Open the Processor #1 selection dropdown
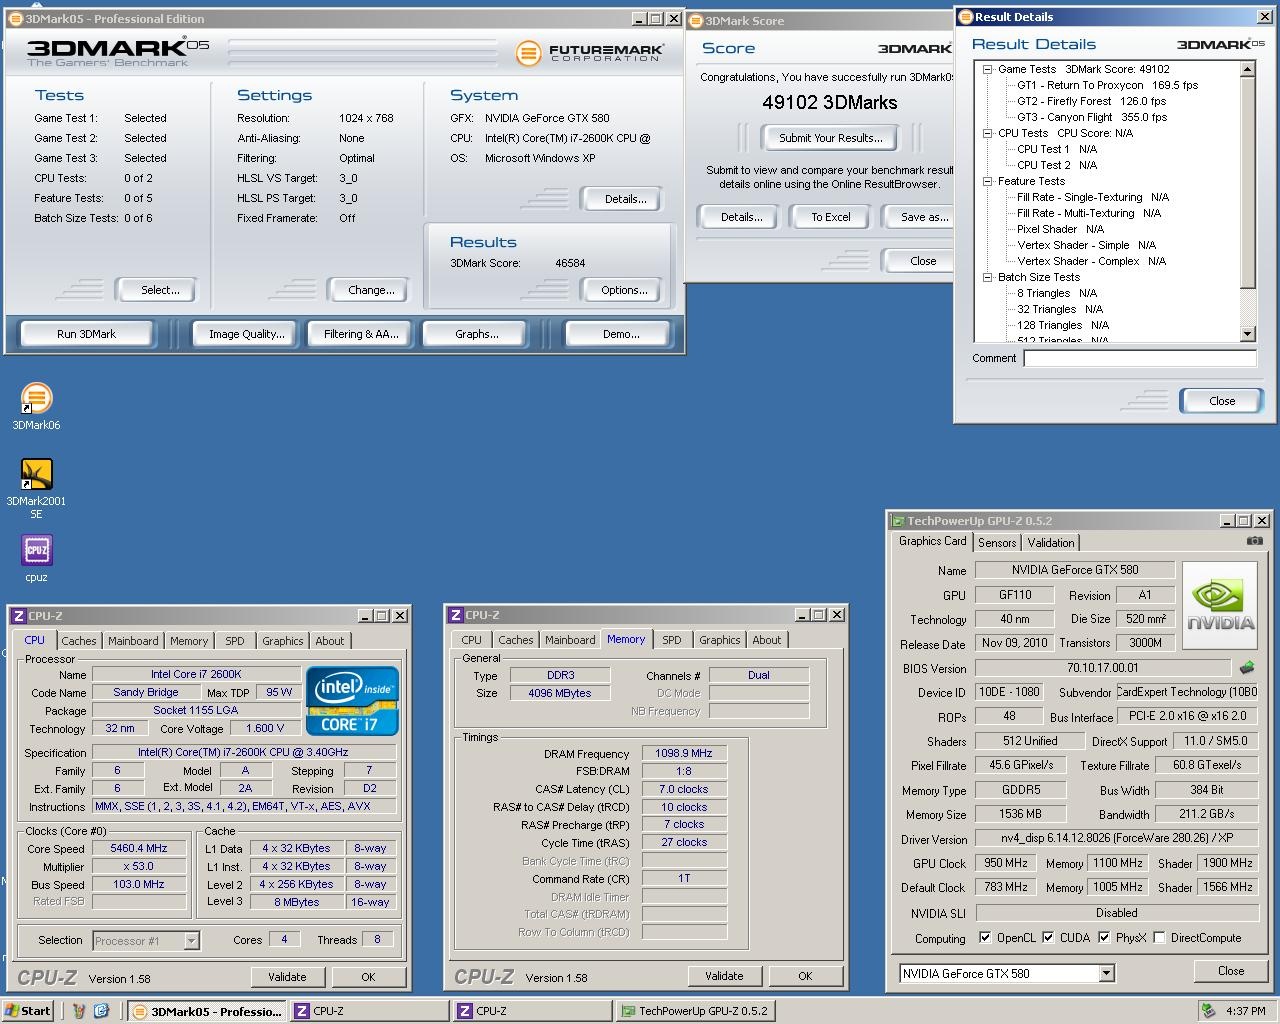Viewport: 1280px width, 1024px height. pos(191,941)
